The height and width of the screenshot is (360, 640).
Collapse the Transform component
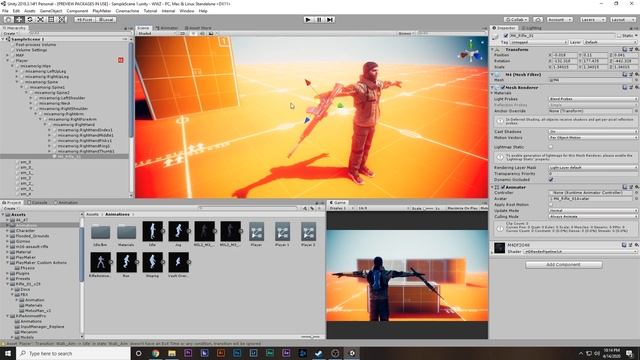(493, 49)
